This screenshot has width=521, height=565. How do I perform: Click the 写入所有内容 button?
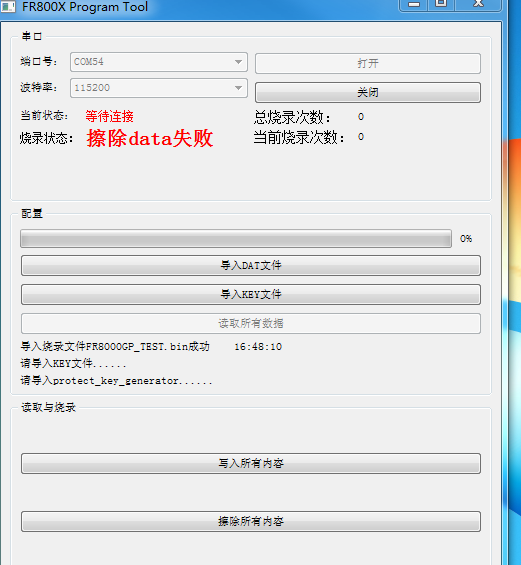[251, 463]
